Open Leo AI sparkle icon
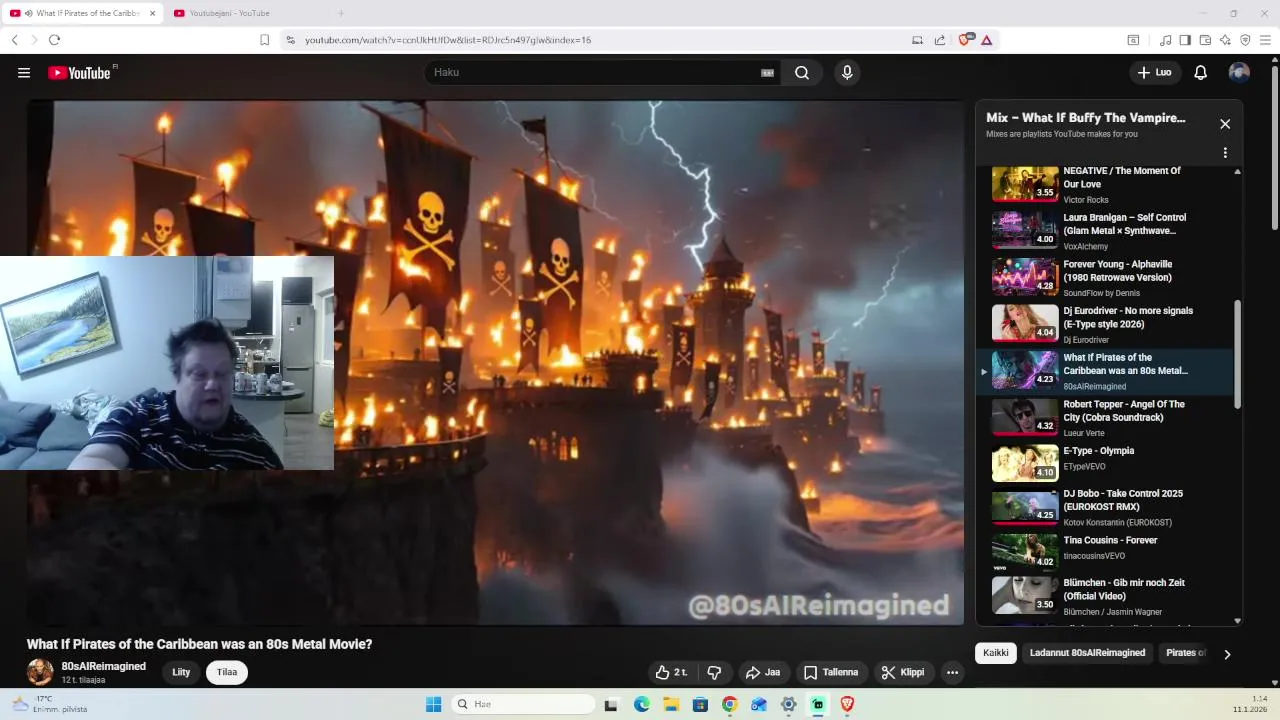 coord(1225,40)
